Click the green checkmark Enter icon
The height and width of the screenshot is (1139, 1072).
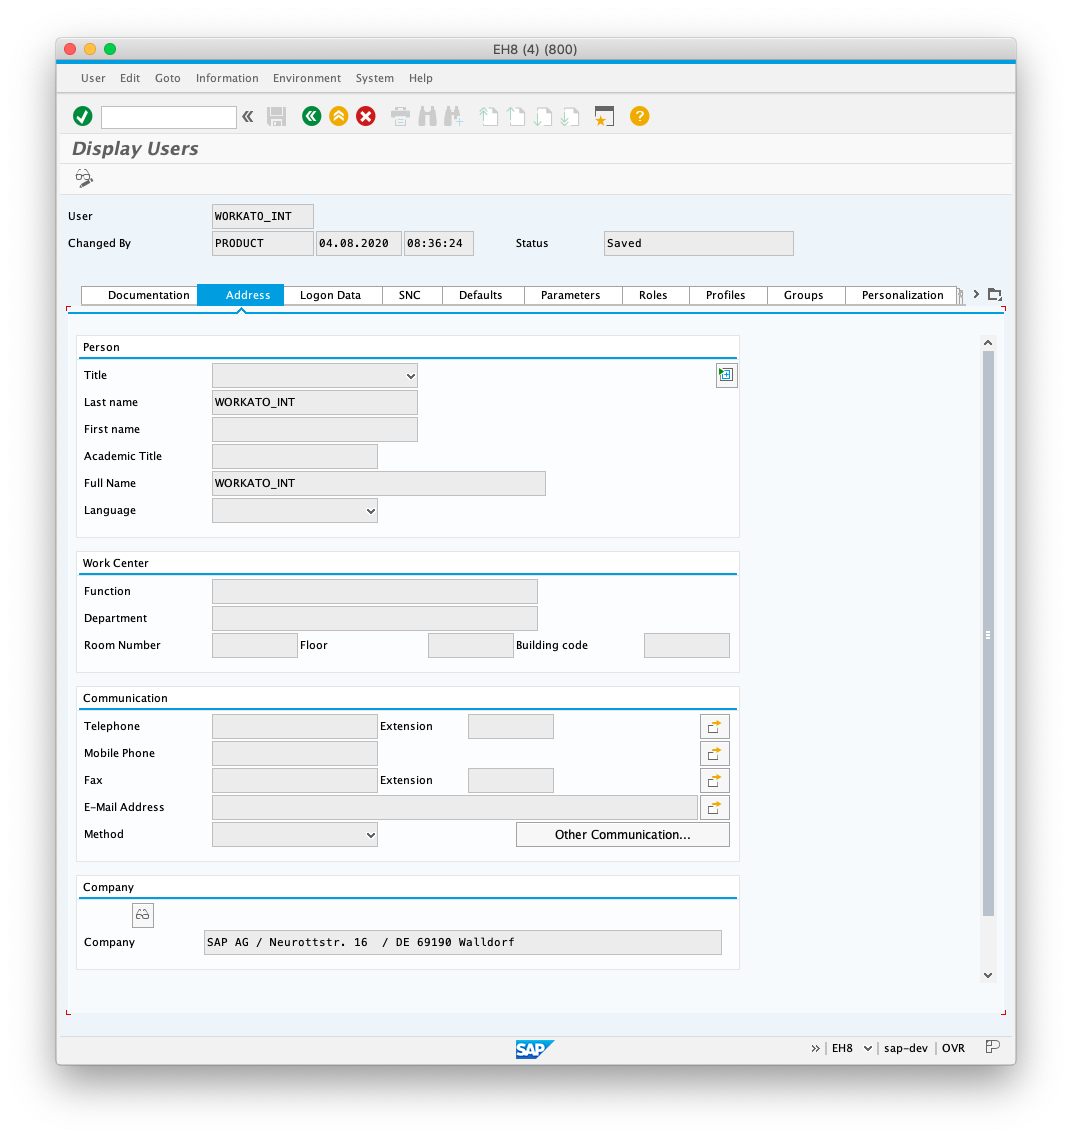[x=83, y=117]
